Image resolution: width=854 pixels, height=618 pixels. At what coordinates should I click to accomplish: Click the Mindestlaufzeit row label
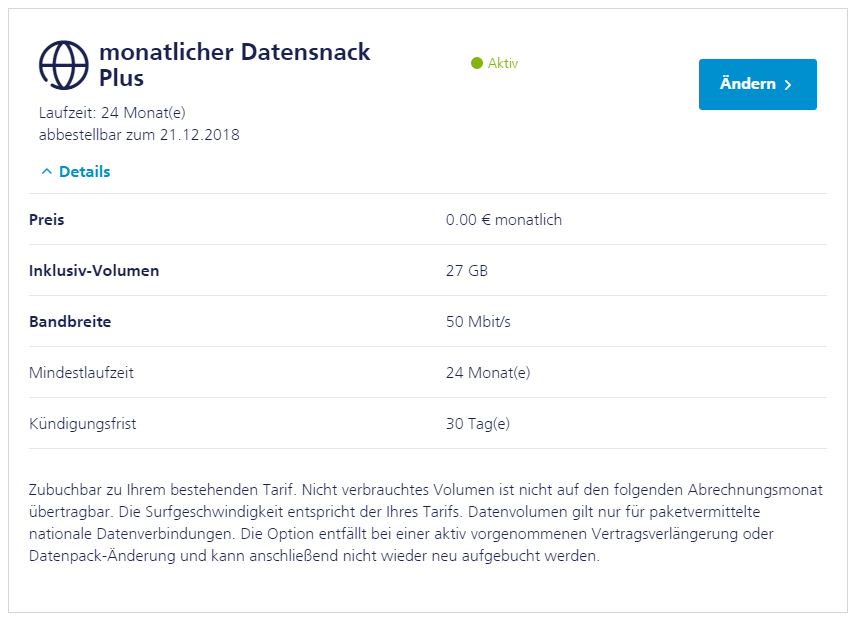click(x=81, y=372)
